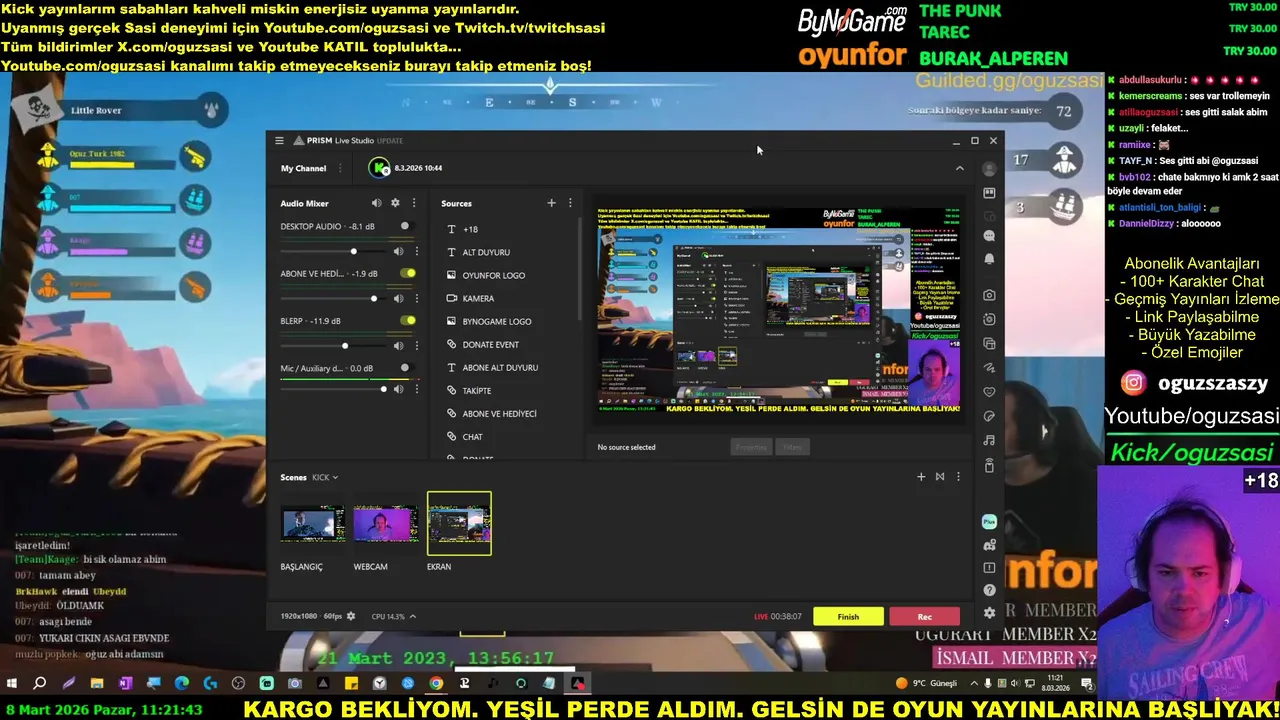Click the UPDATE label in the title bar
This screenshot has height=720, width=1280.
click(x=390, y=141)
